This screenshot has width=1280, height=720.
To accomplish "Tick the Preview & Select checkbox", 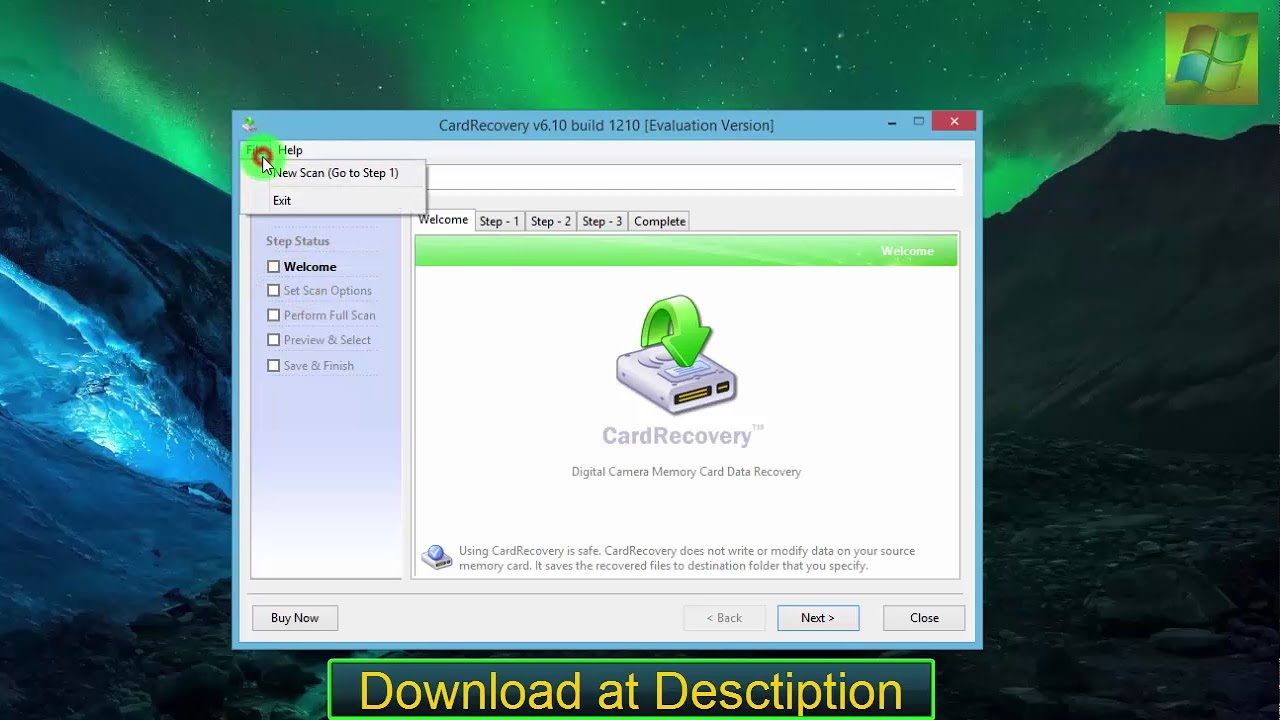I will [x=273, y=340].
